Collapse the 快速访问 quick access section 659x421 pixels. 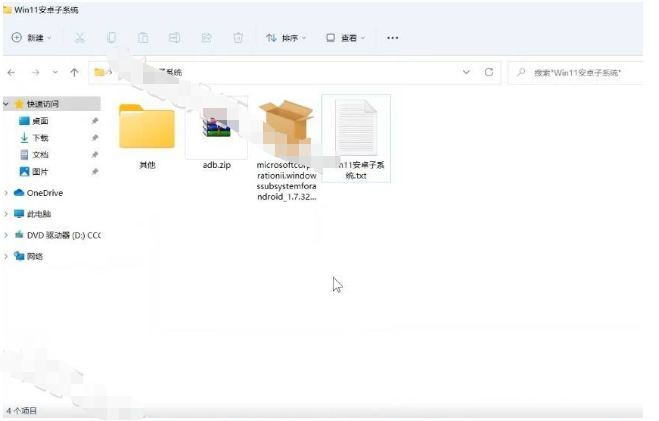7,104
